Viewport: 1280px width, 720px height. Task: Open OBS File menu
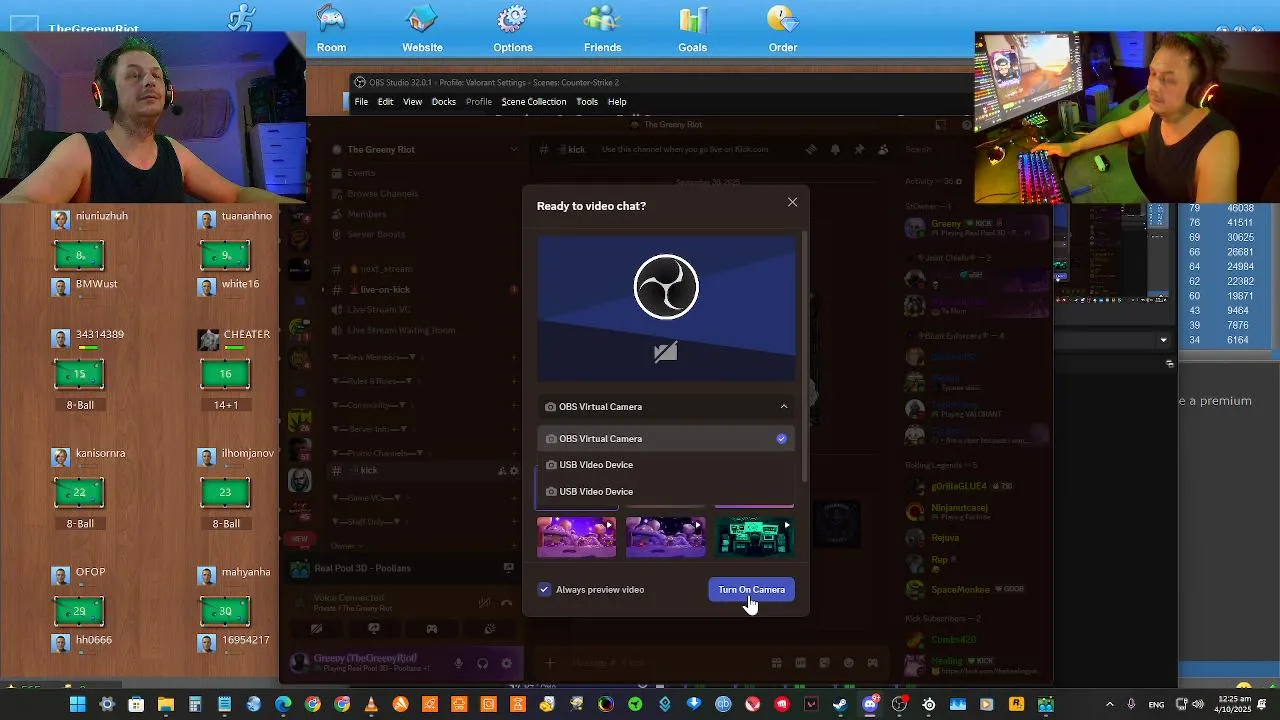coord(361,102)
